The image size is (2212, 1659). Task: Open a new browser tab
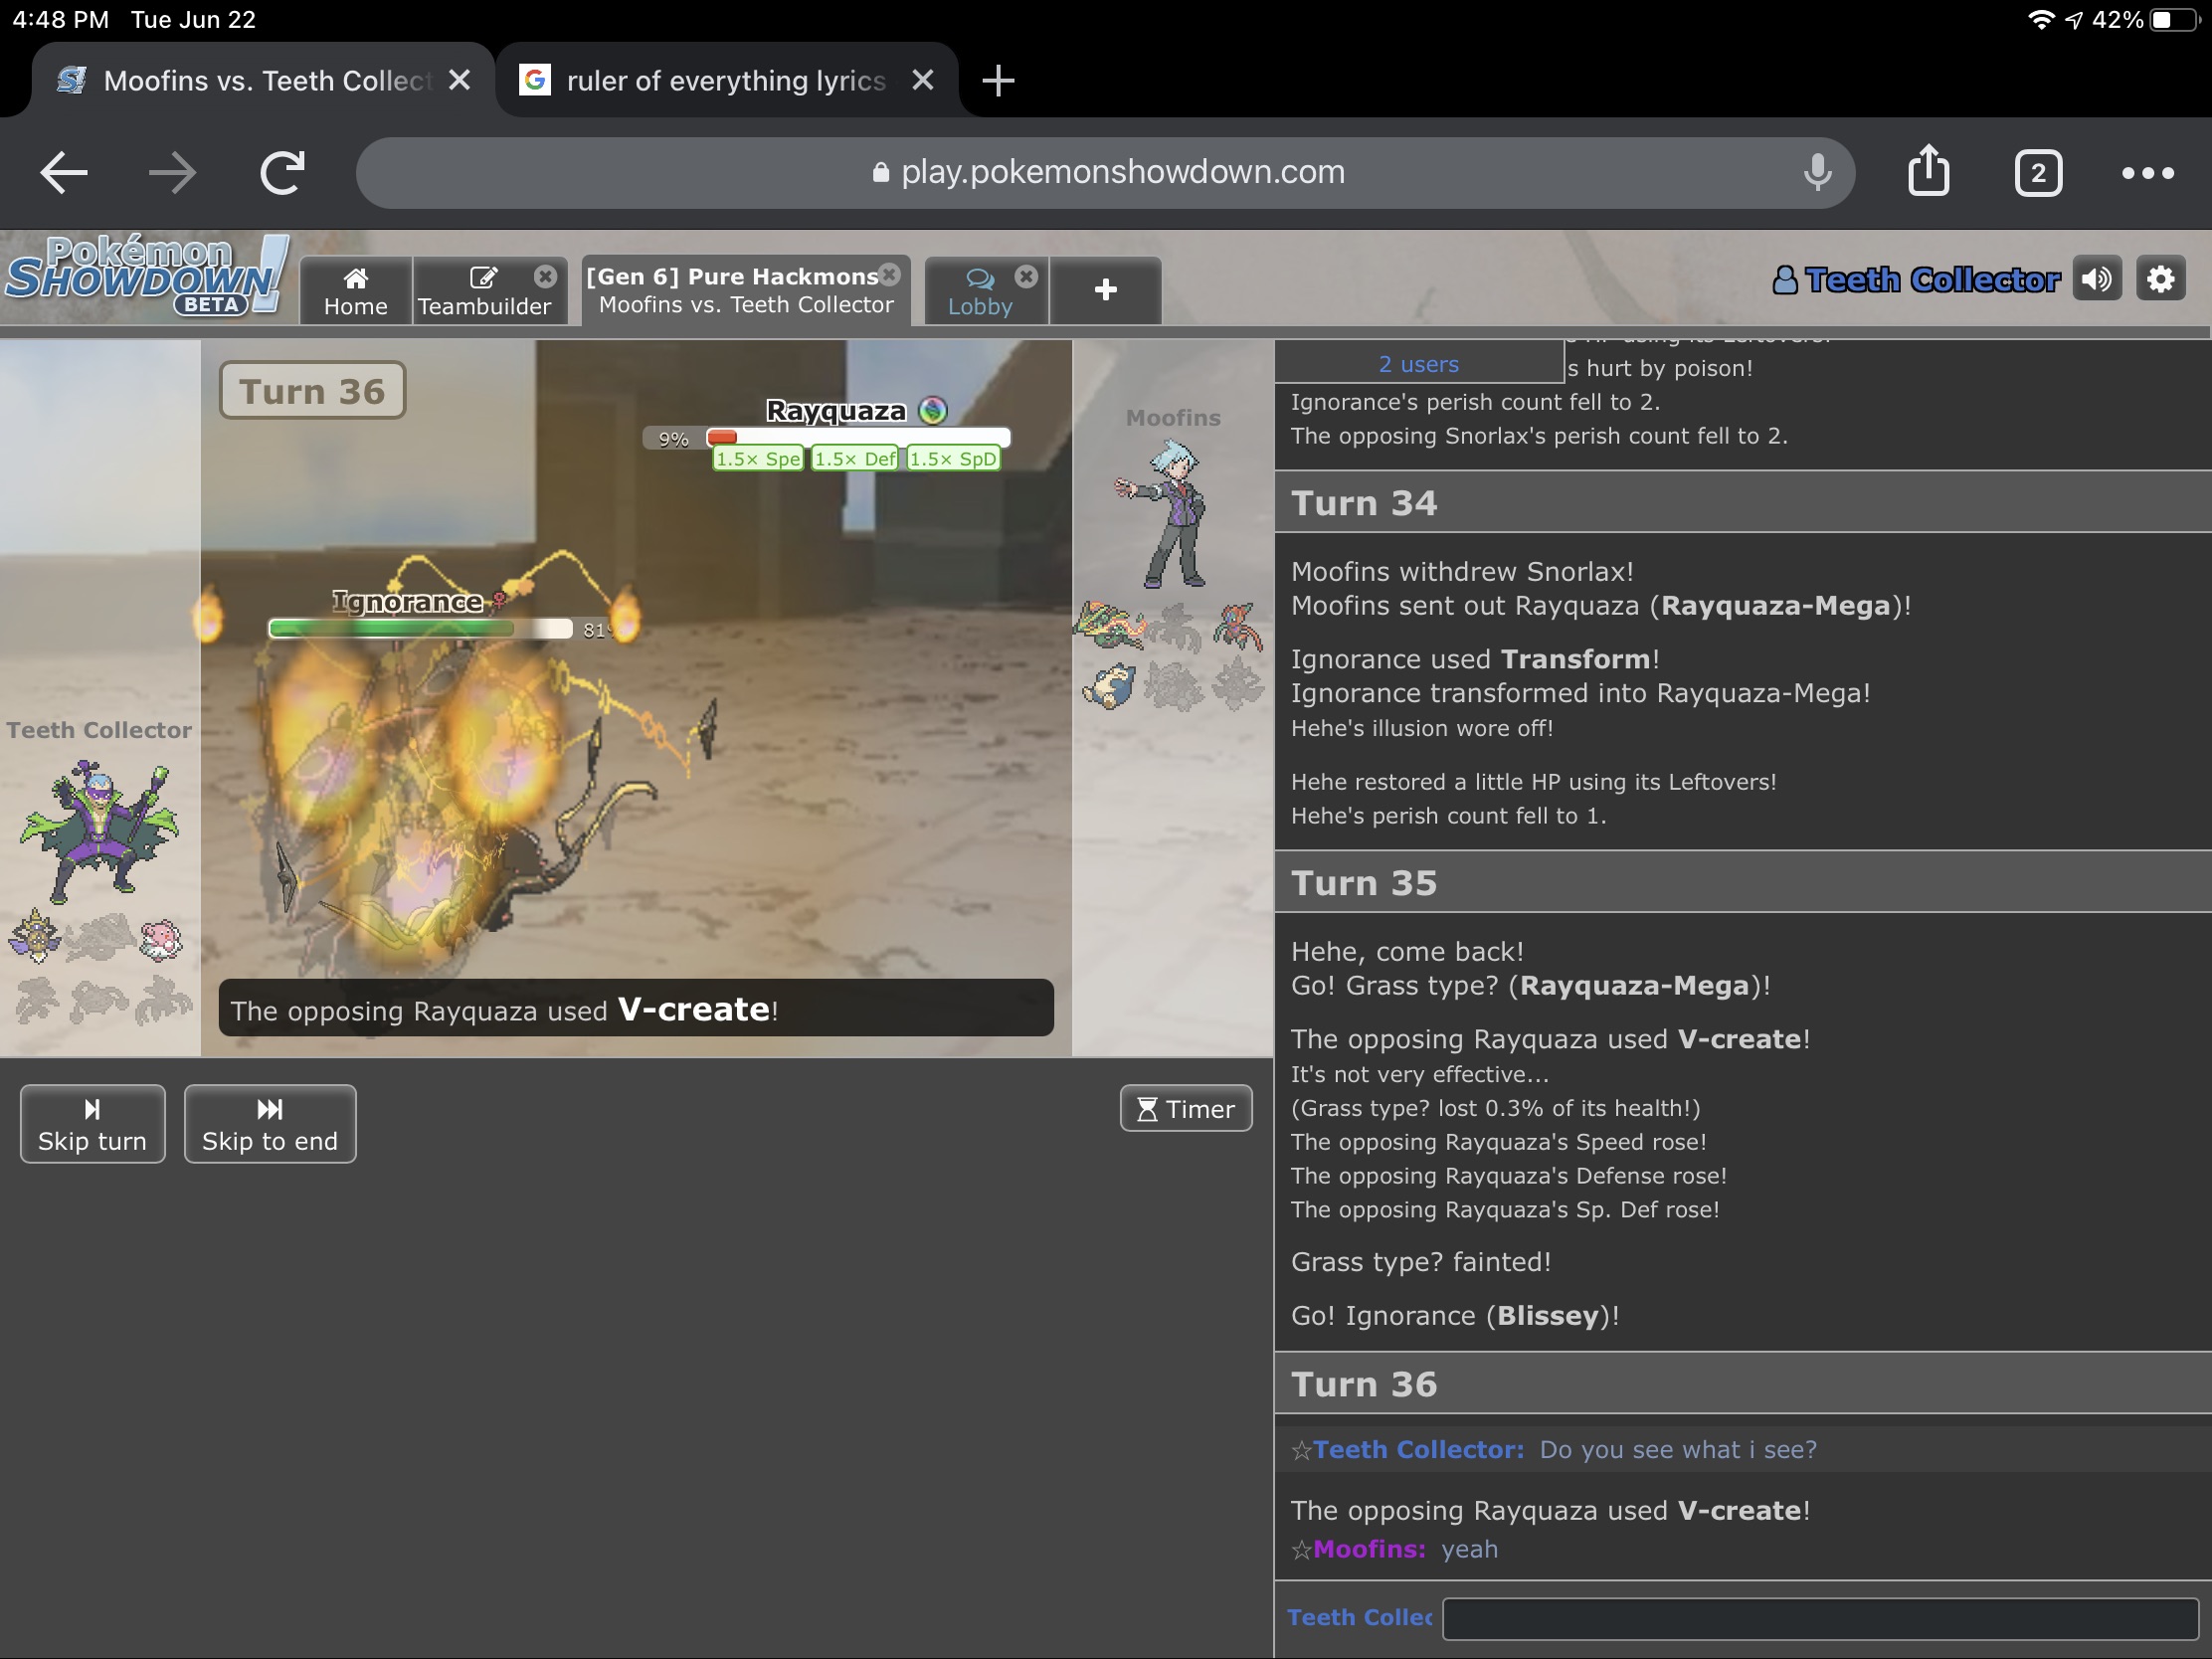(x=998, y=80)
